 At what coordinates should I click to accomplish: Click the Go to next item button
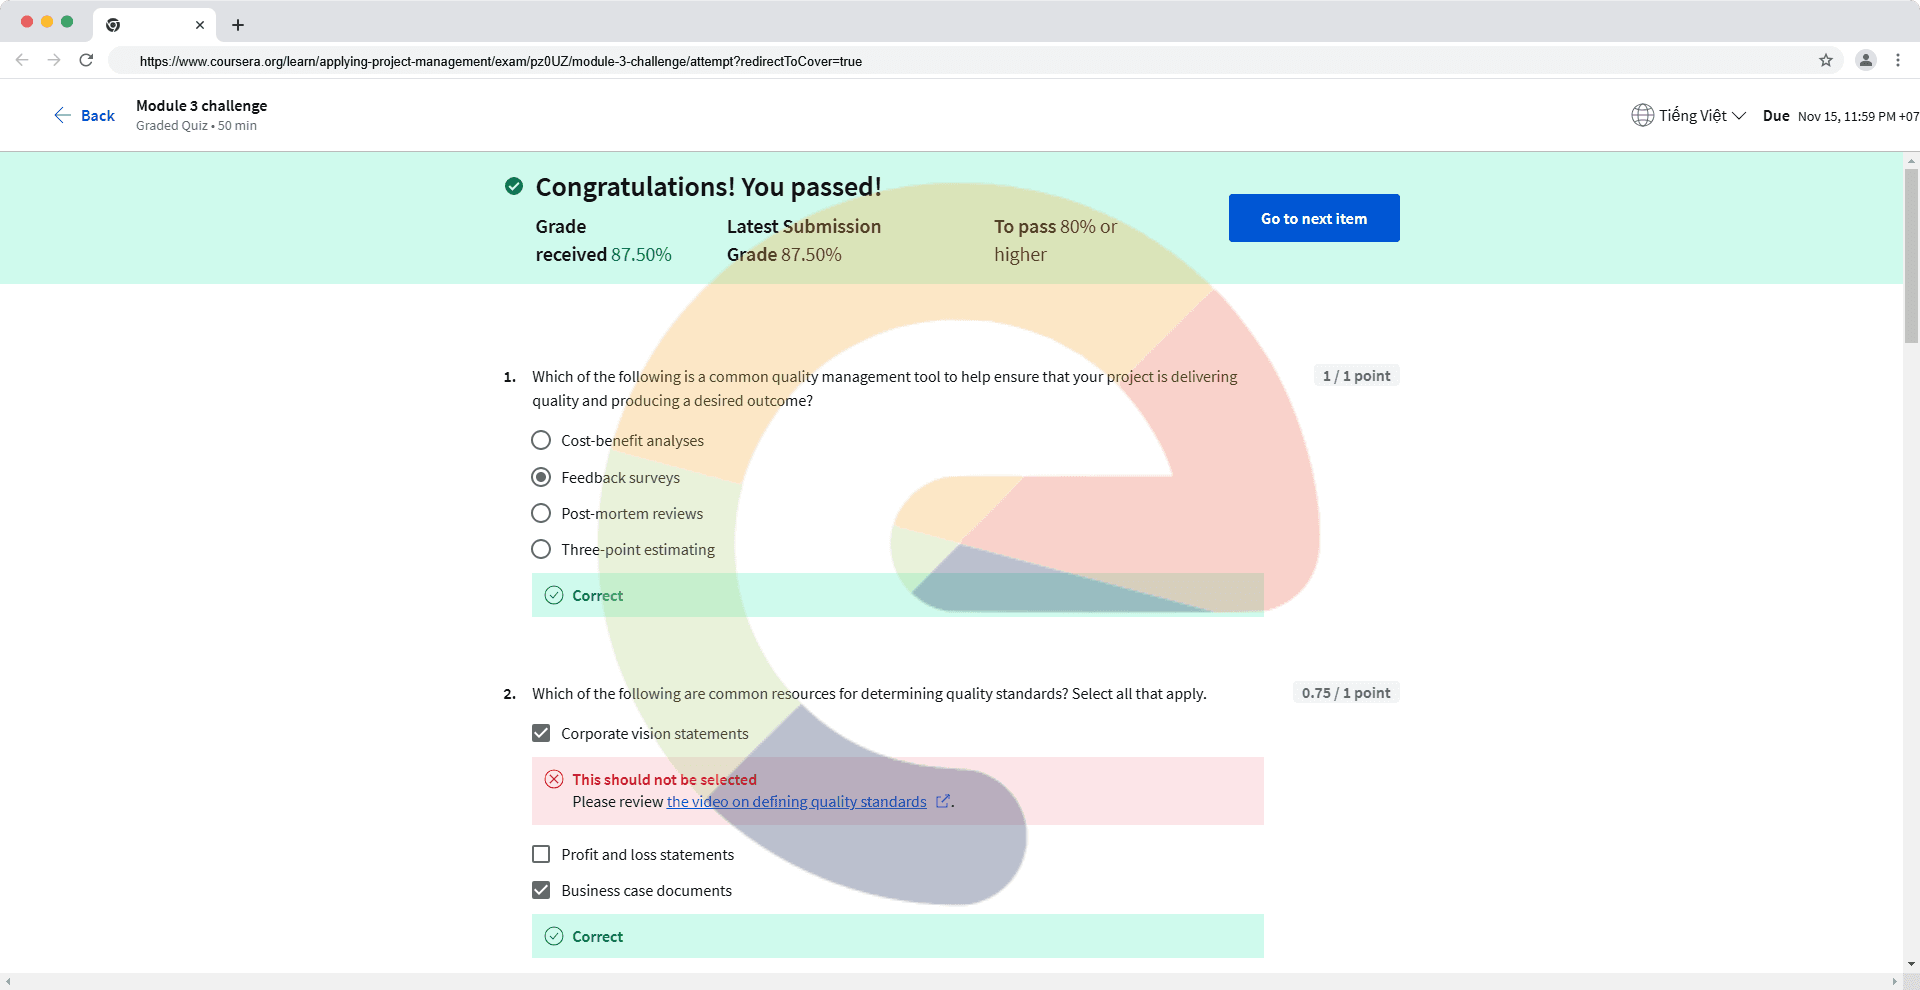click(x=1313, y=218)
